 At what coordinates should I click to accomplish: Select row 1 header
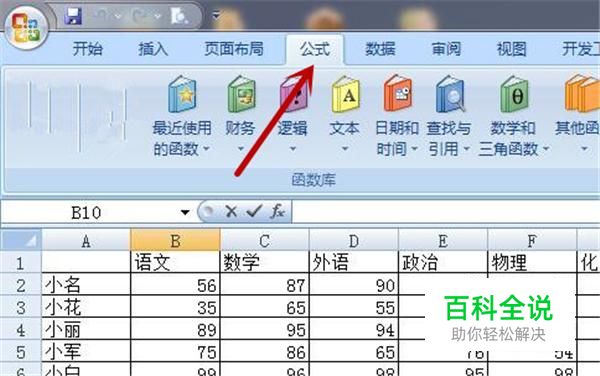(x=21, y=263)
